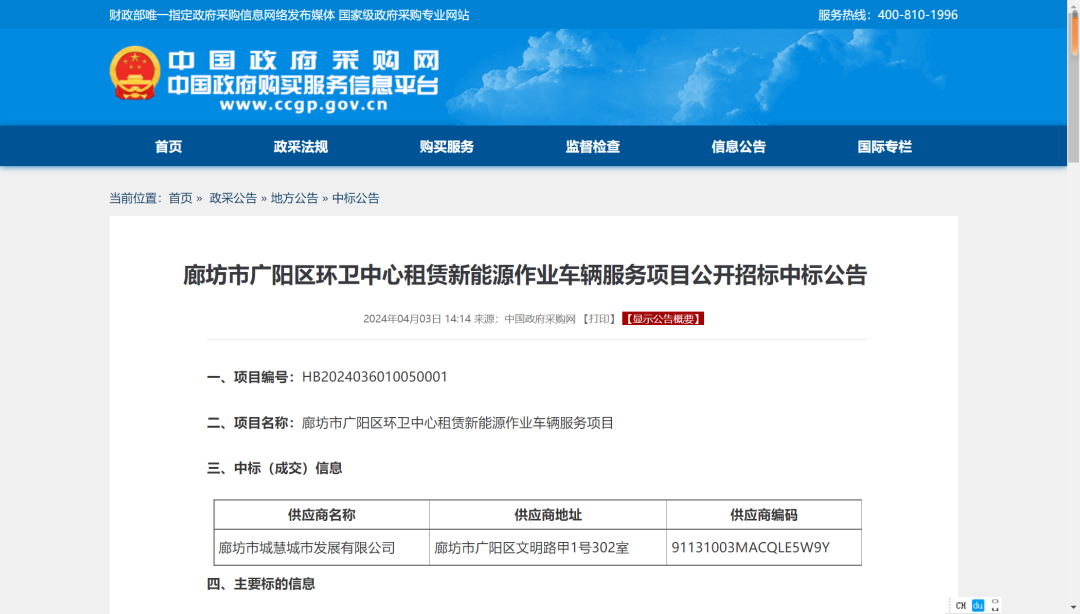The height and width of the screenshot is (614, 1080).
Task: Click the blue 'du' input method icon
Action: point(978,606)
